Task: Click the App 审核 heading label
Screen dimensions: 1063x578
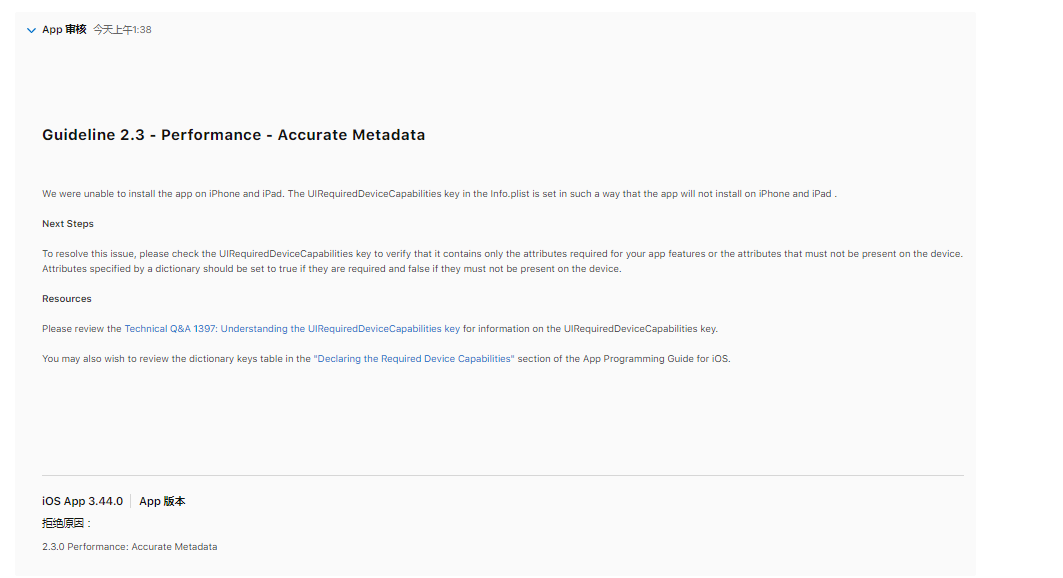Action: tap(64, 29)
